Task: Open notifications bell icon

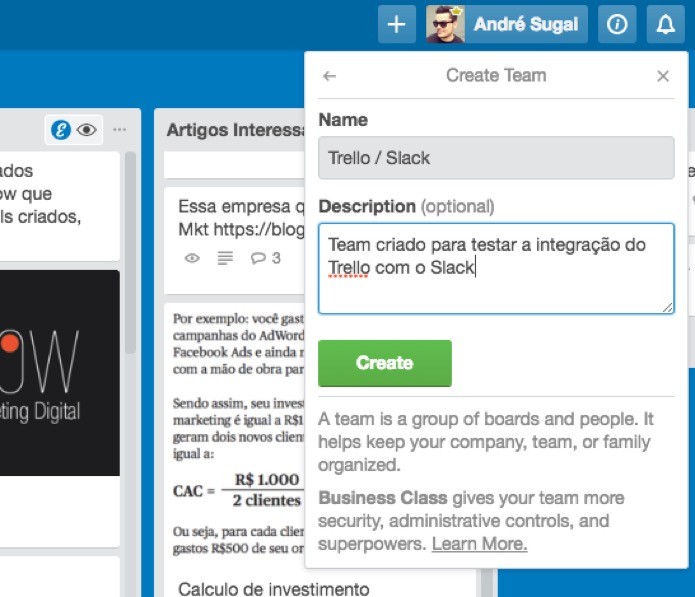Action: [665, 24]
